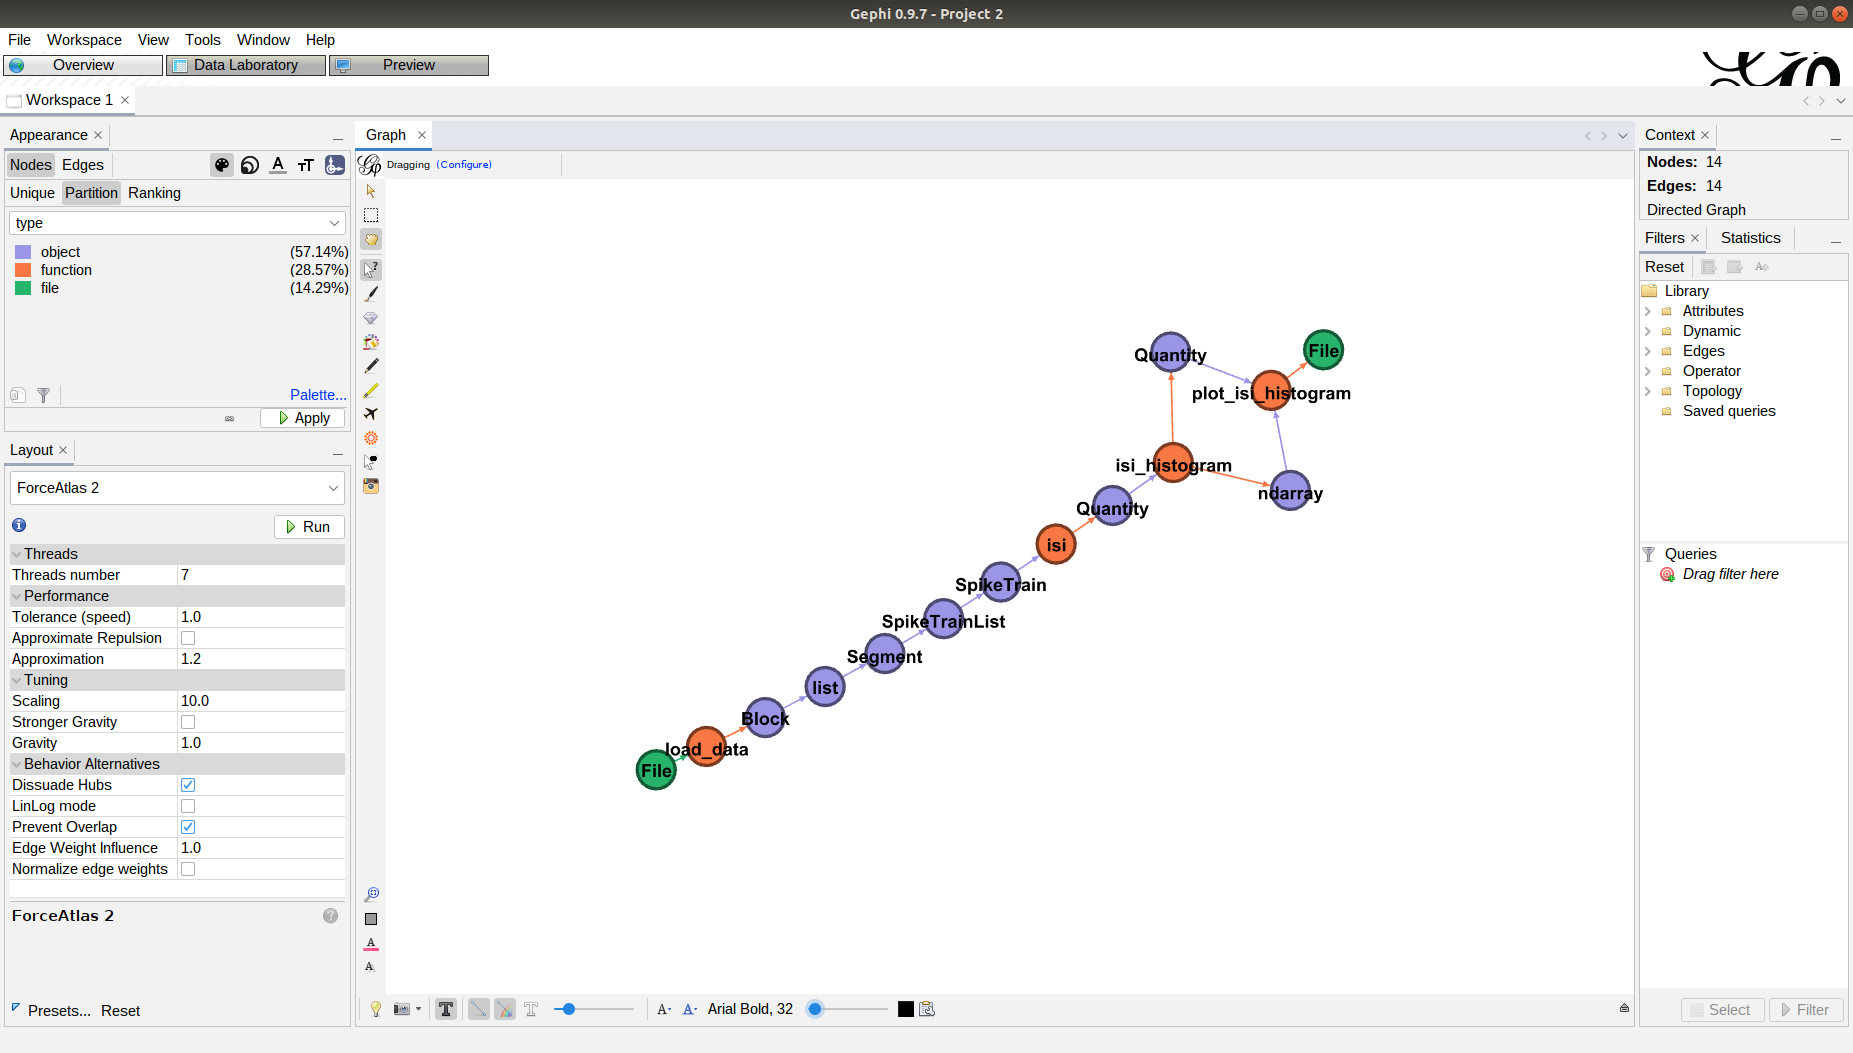The width and height of the screenshot is (1853, 1053).
Task: Expand the Attributes filter folder
Action: pyautogui.click(x=1648, y=311)
